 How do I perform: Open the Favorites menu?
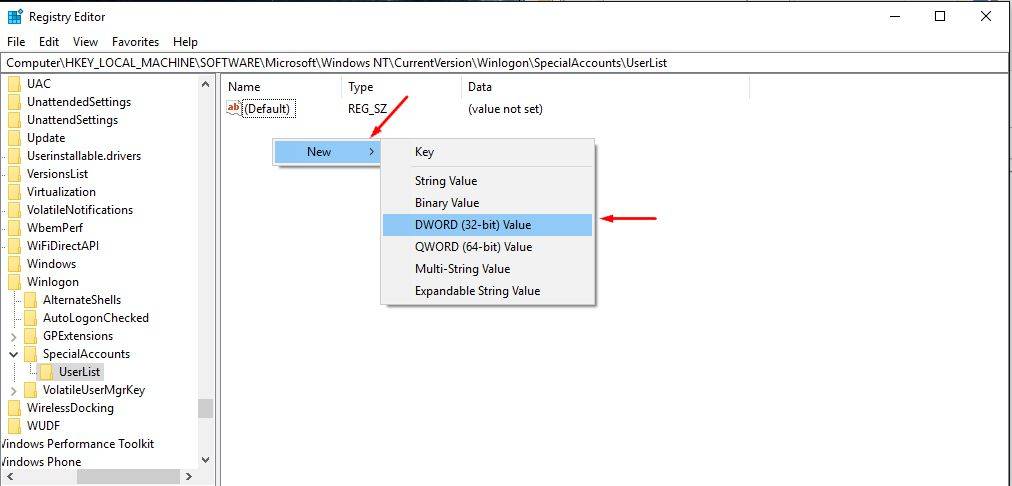point(135,42)
